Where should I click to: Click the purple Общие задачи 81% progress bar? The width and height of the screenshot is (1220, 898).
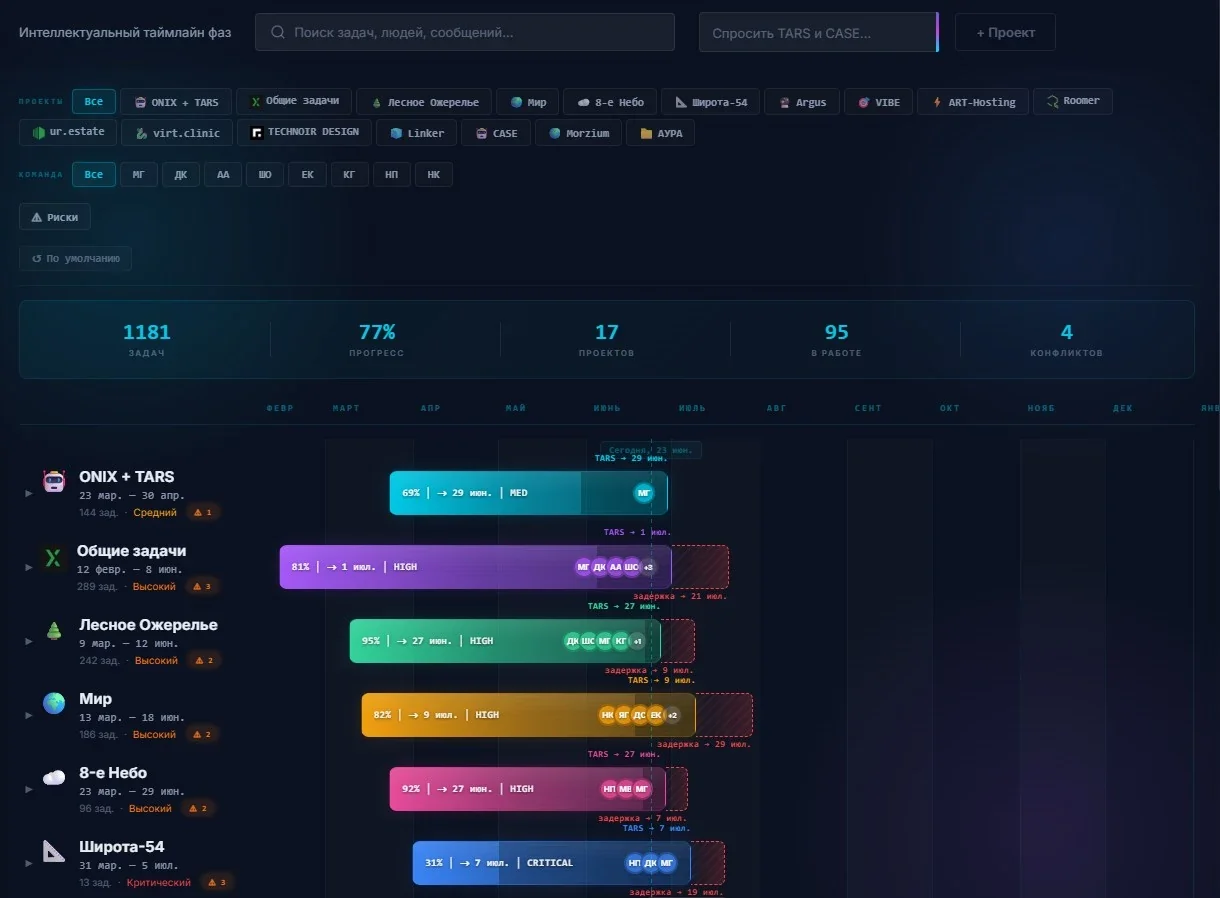click(475, 567)
